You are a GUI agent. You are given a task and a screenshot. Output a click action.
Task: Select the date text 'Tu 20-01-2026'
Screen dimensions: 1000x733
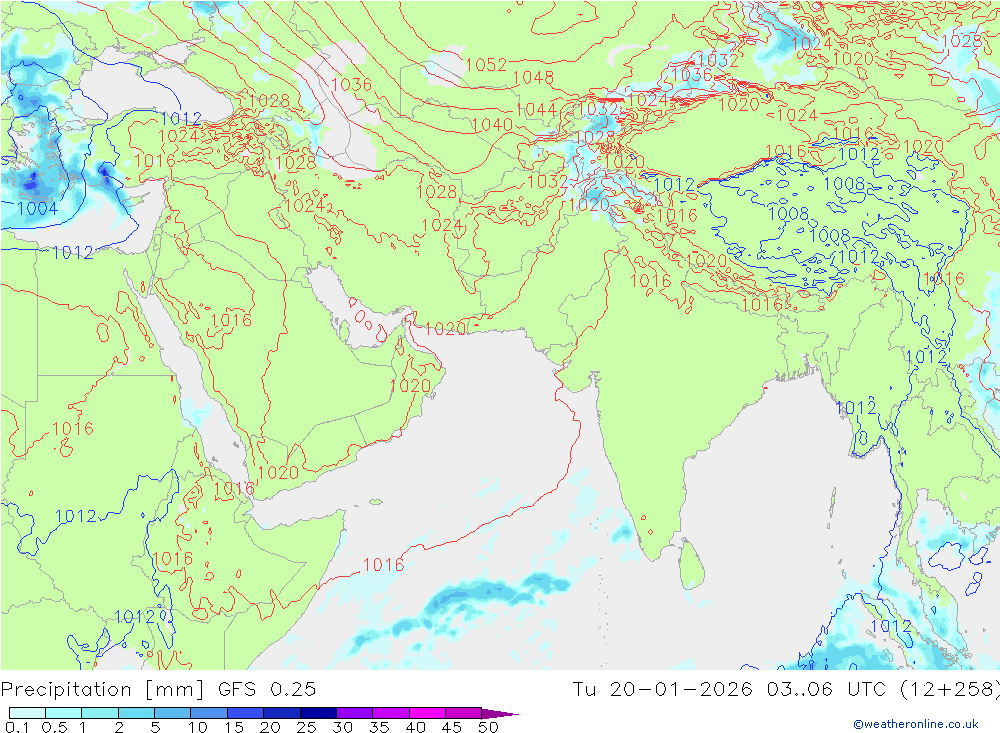(x=663, y=690)
